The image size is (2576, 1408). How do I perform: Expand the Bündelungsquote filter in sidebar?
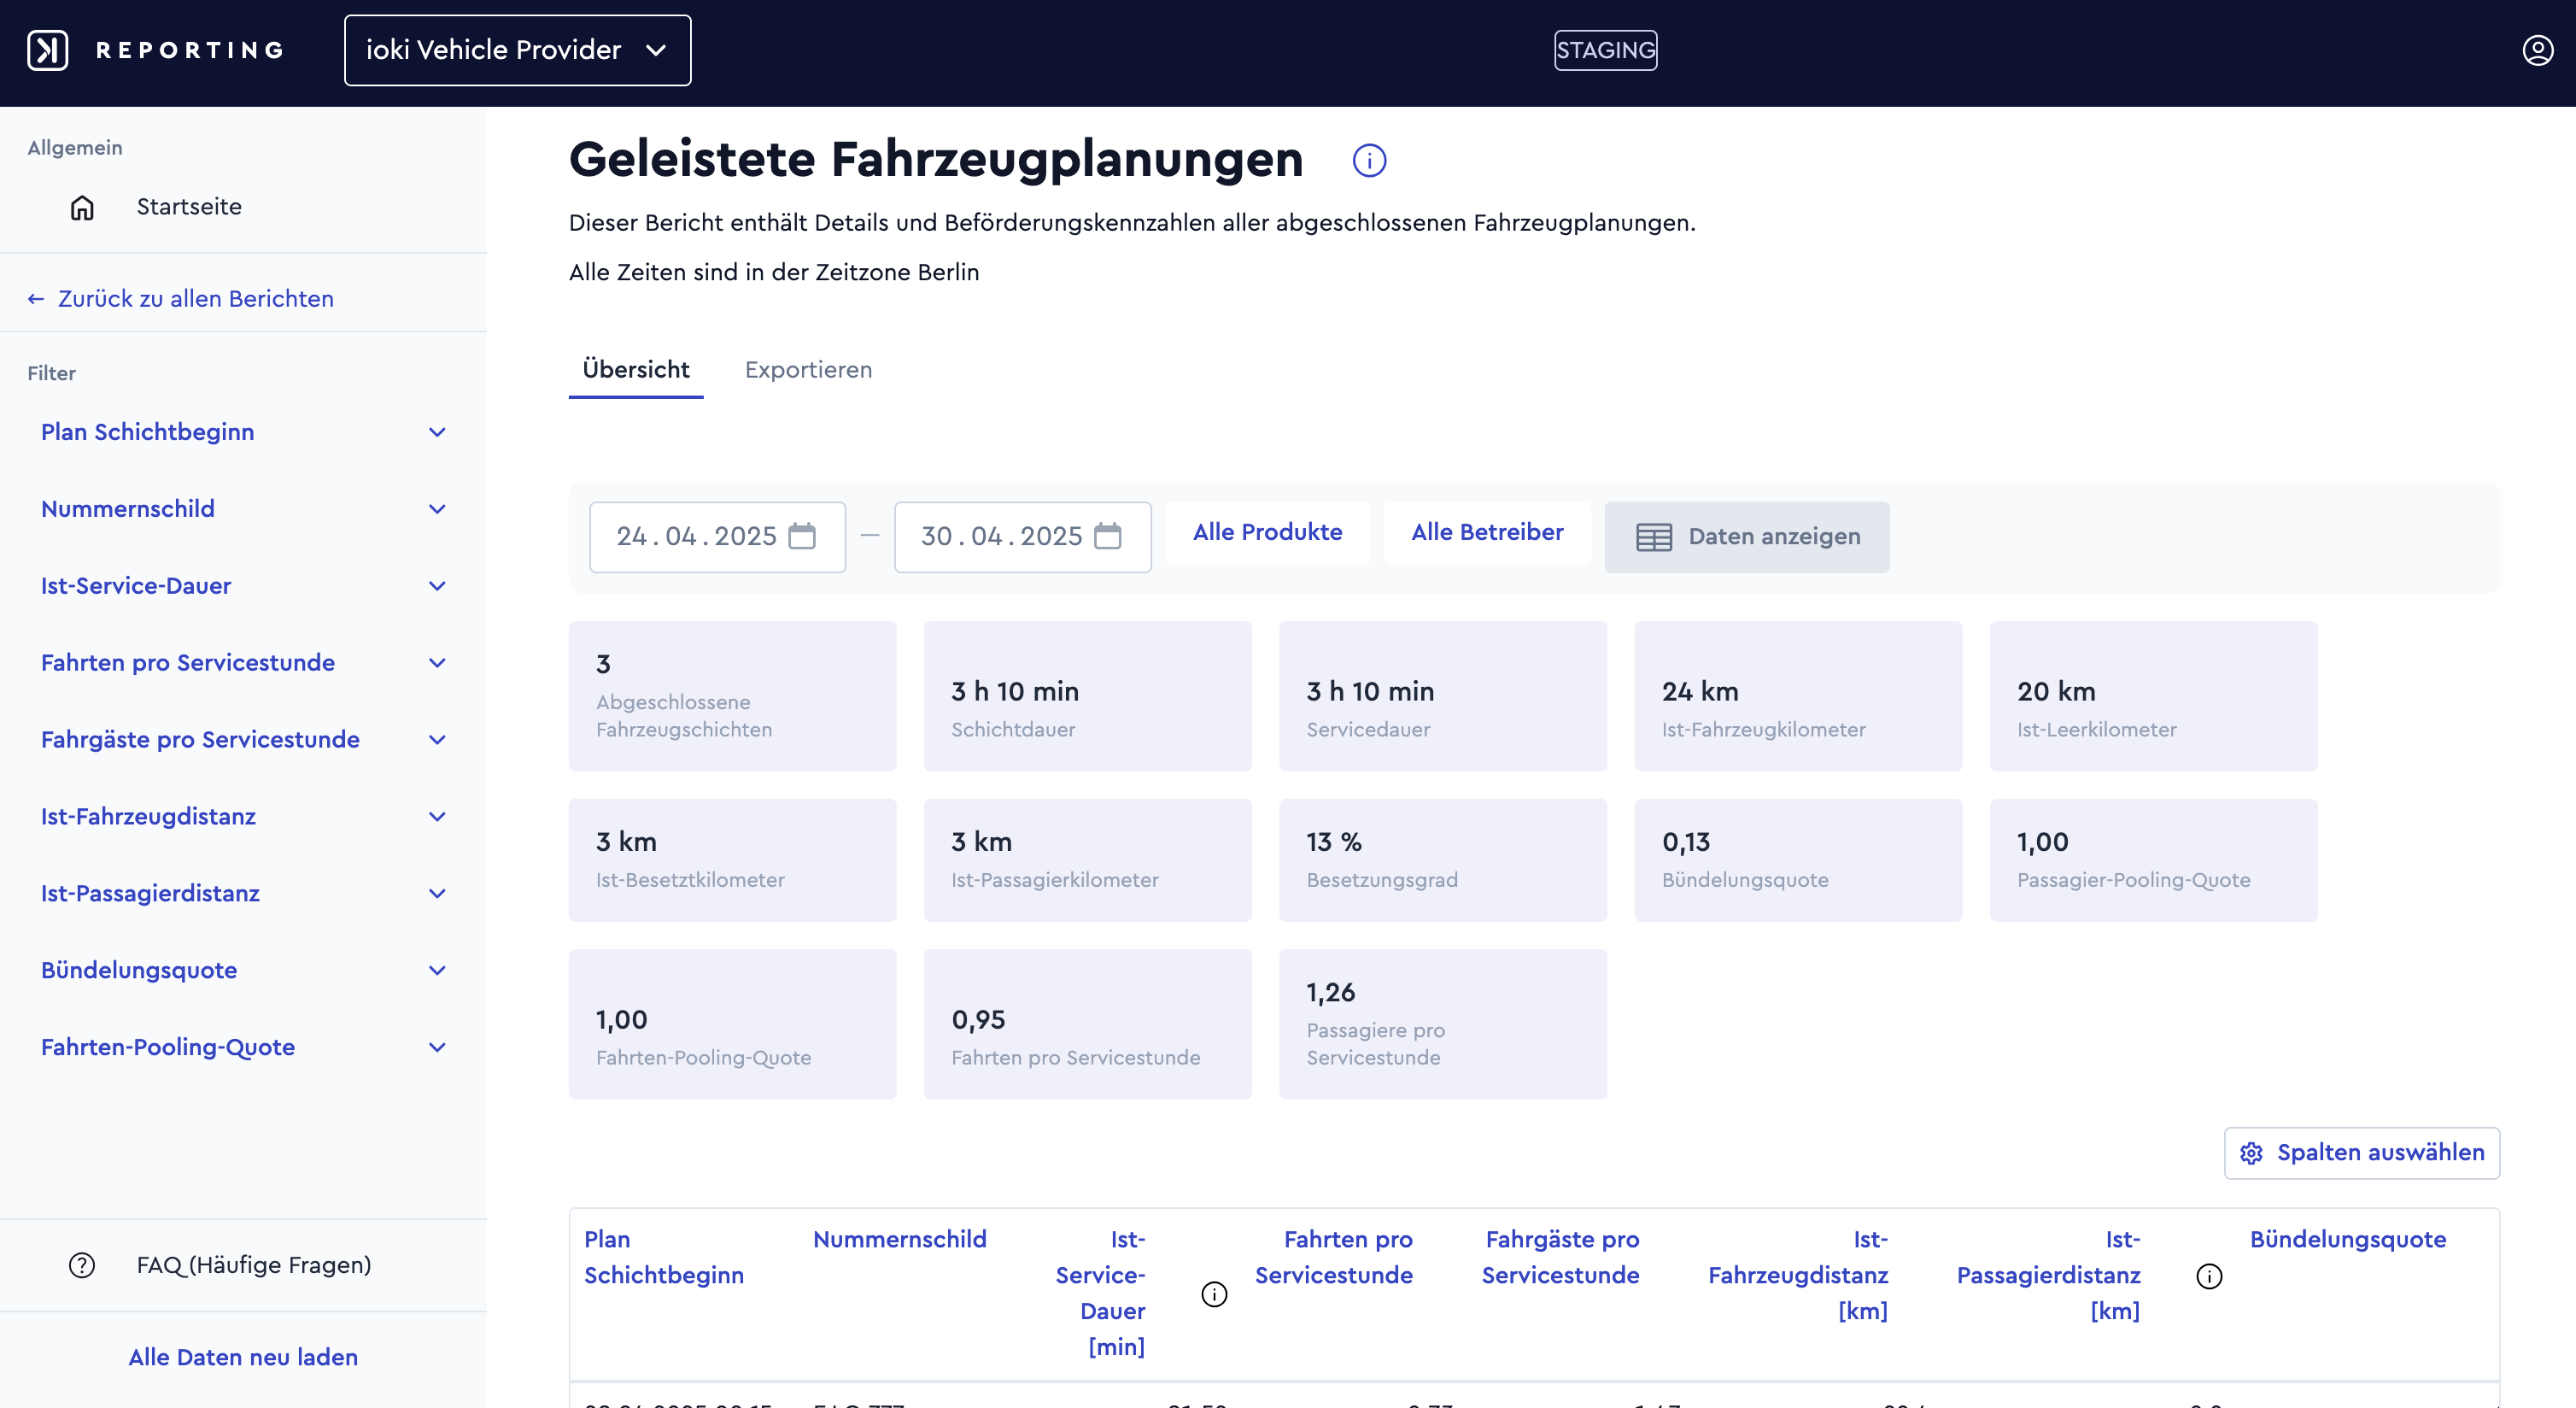tap(243, 971)
